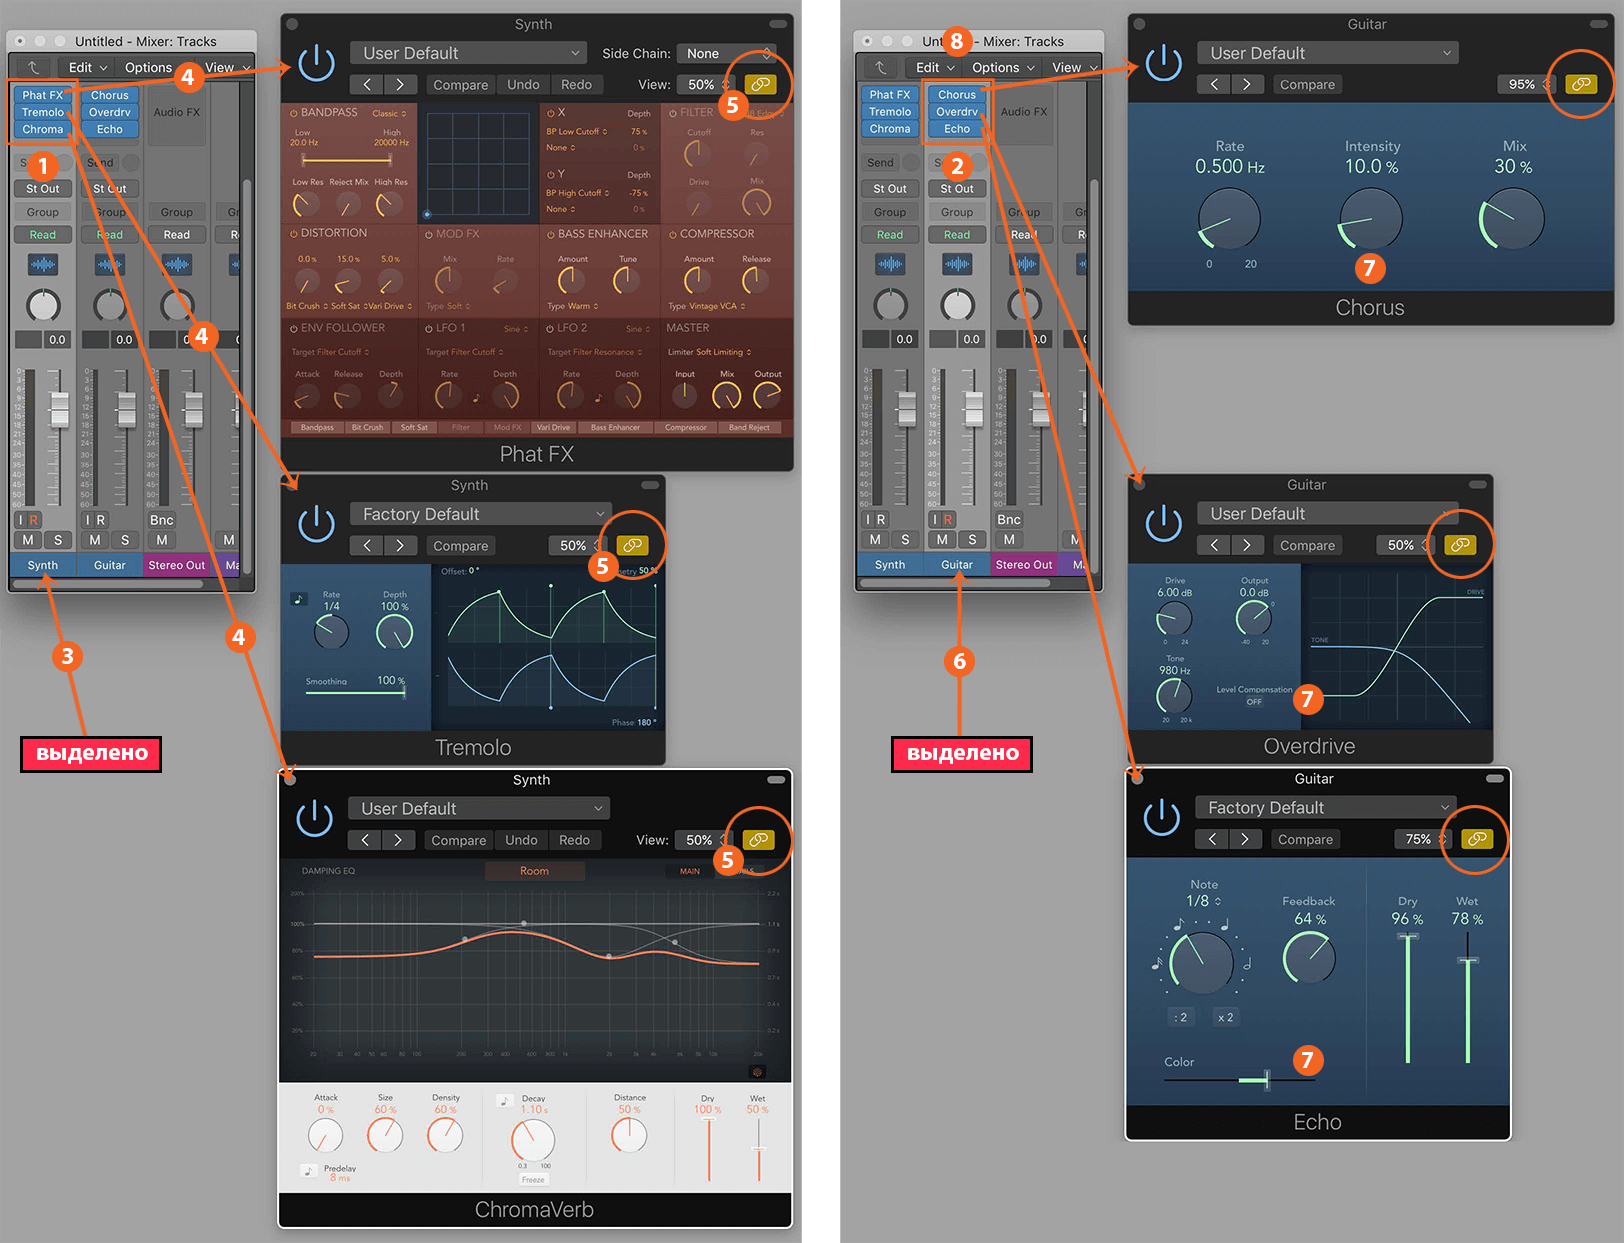Solo the Guitar channel in right mixer
This screenshot has width=1624, height=1243.
pos(972,540)
